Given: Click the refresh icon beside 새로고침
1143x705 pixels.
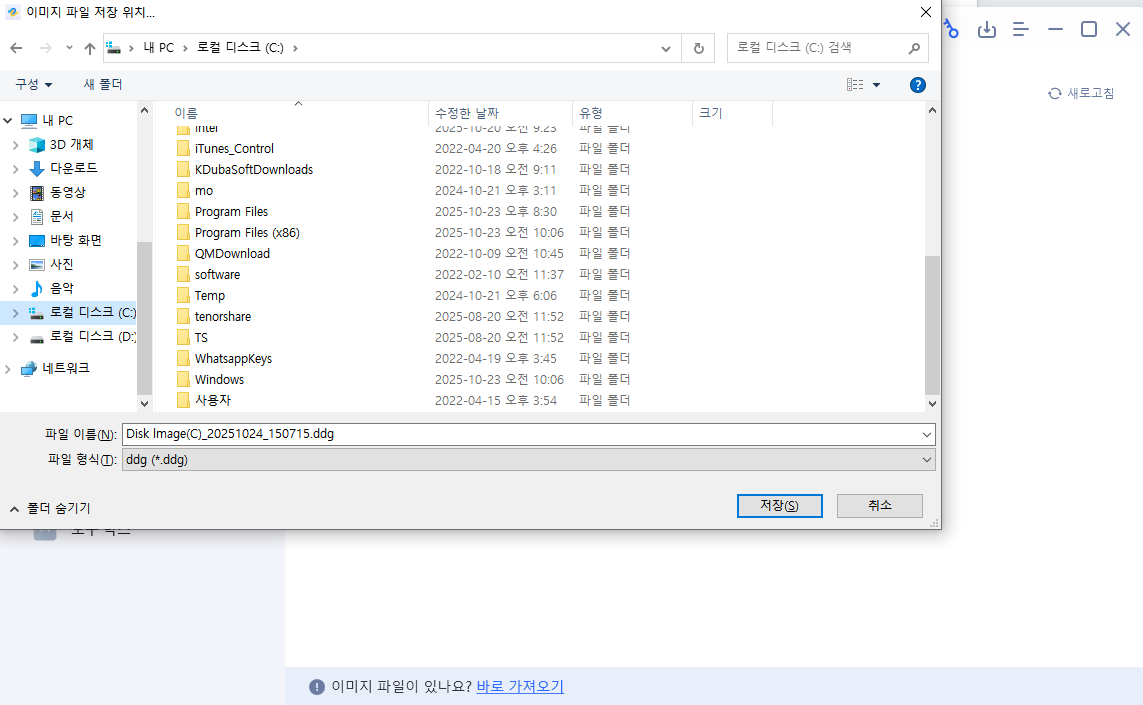Looking at the screenshot, I should point(1053,92).
